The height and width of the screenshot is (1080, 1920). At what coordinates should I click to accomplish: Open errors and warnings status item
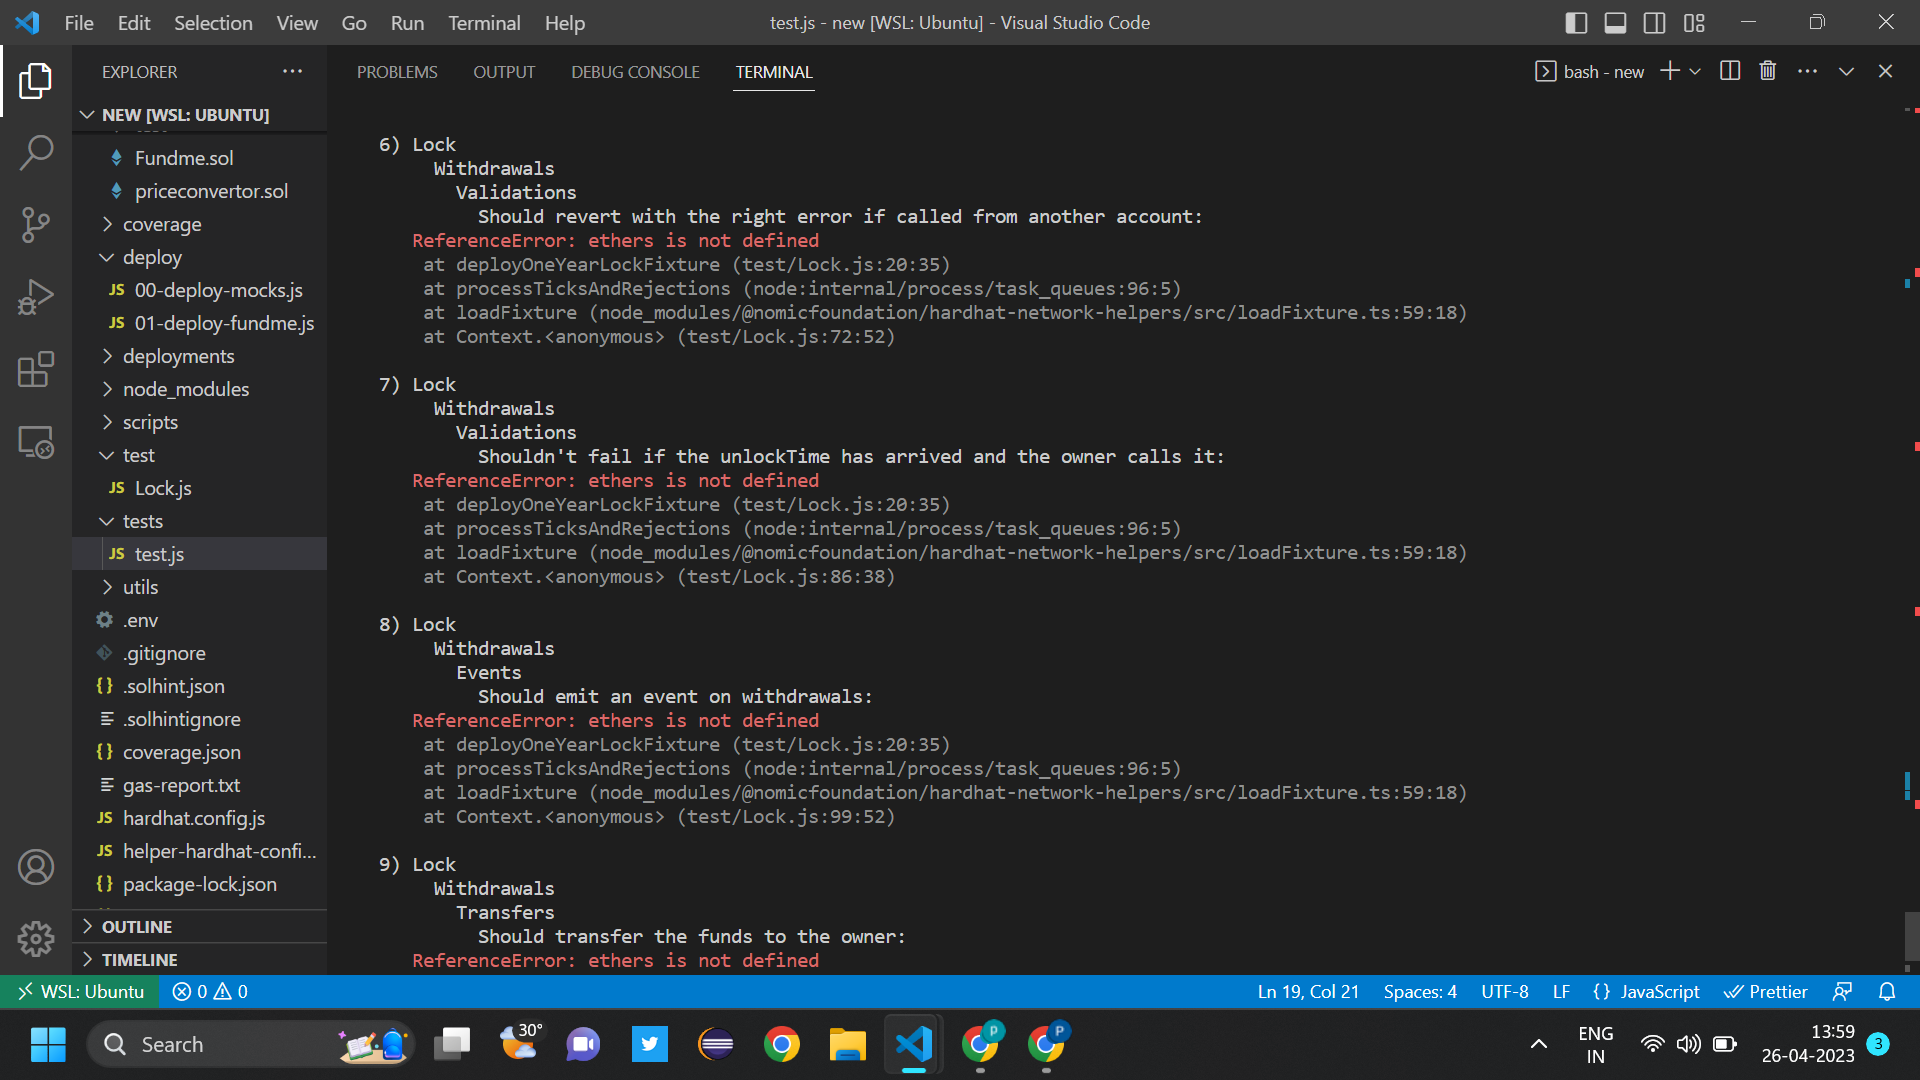pyautogui.click(x=210, y=991)
